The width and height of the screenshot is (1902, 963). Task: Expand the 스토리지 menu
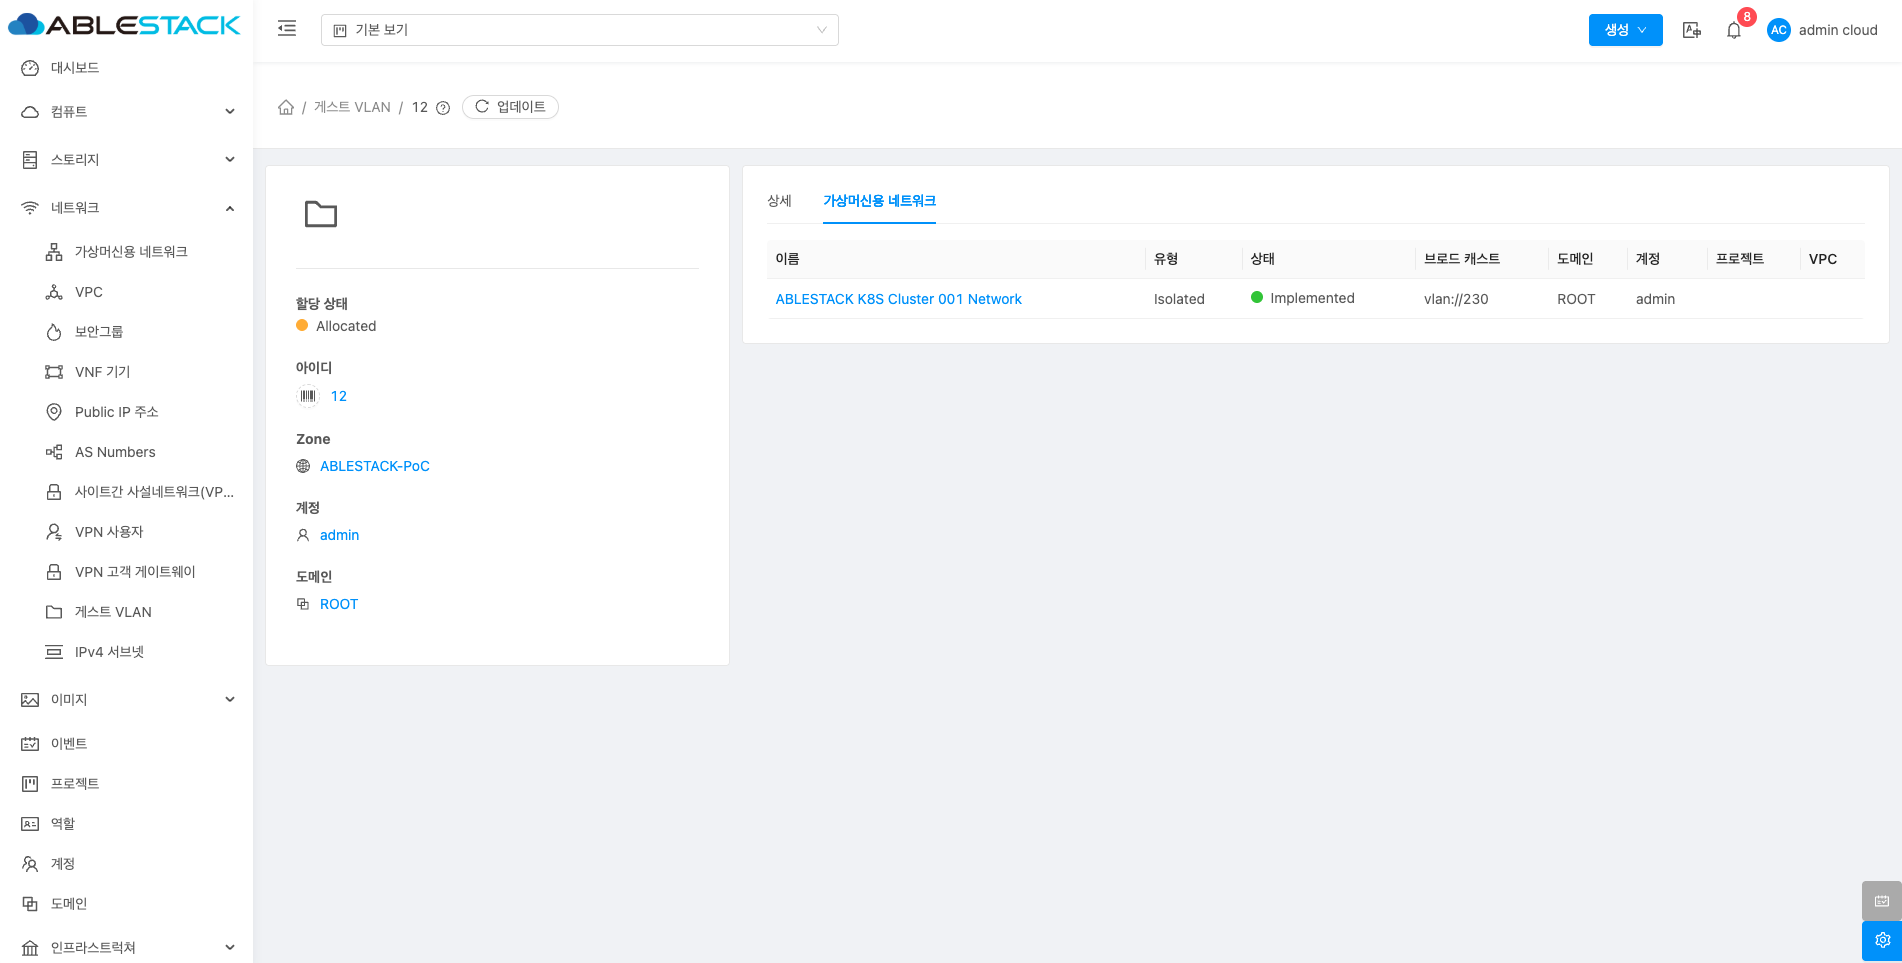pos(126,160)
